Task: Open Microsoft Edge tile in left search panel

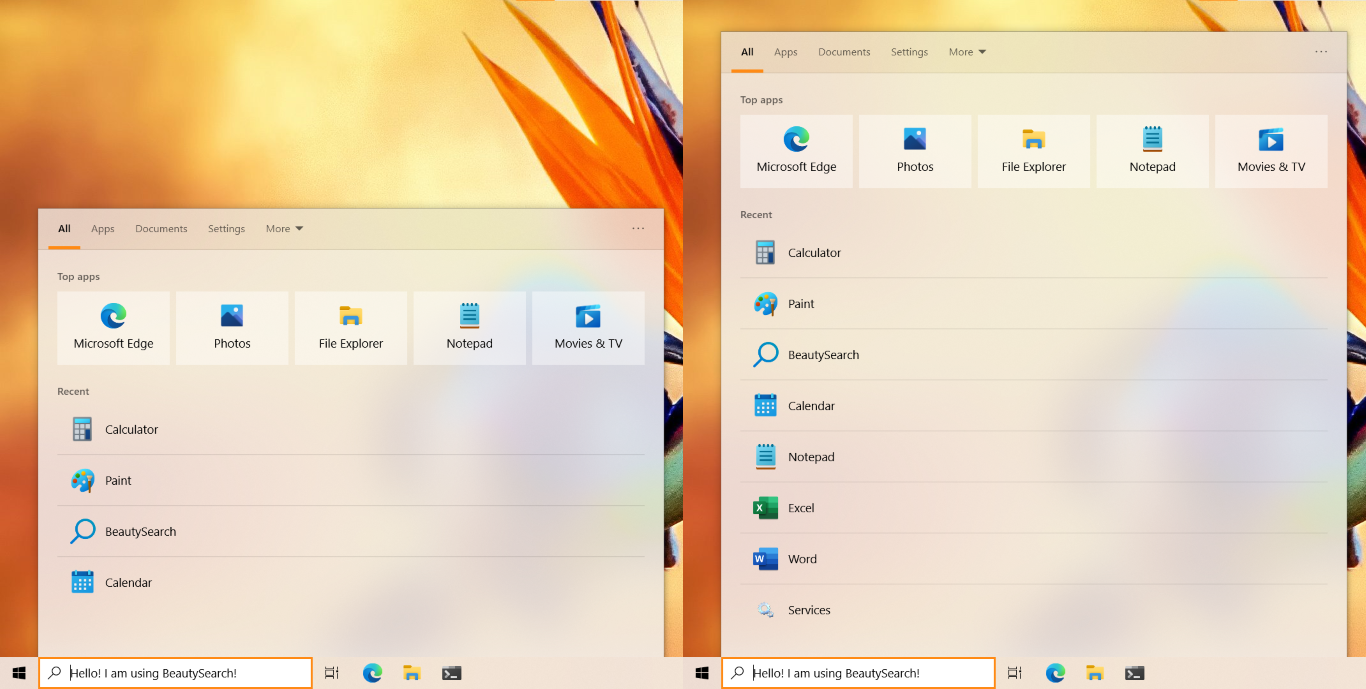Action: pos(113,328)
